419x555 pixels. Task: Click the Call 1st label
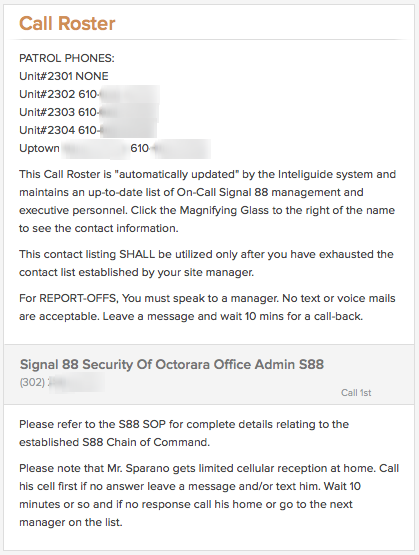(x=356, y=393)
